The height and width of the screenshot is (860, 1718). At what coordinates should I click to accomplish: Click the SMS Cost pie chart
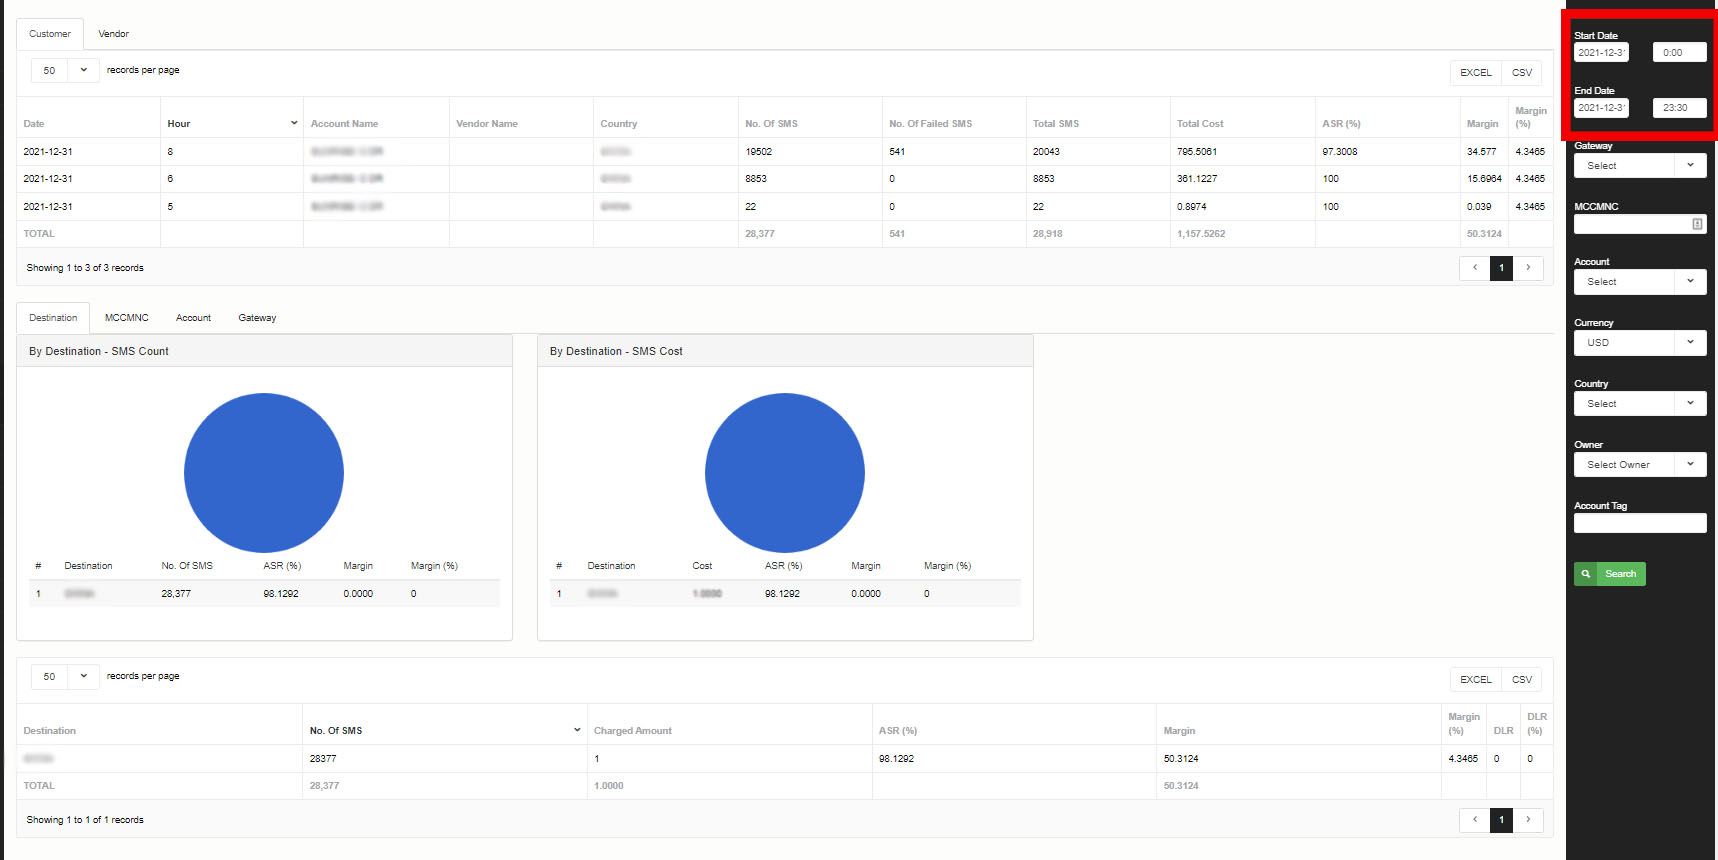785,473
